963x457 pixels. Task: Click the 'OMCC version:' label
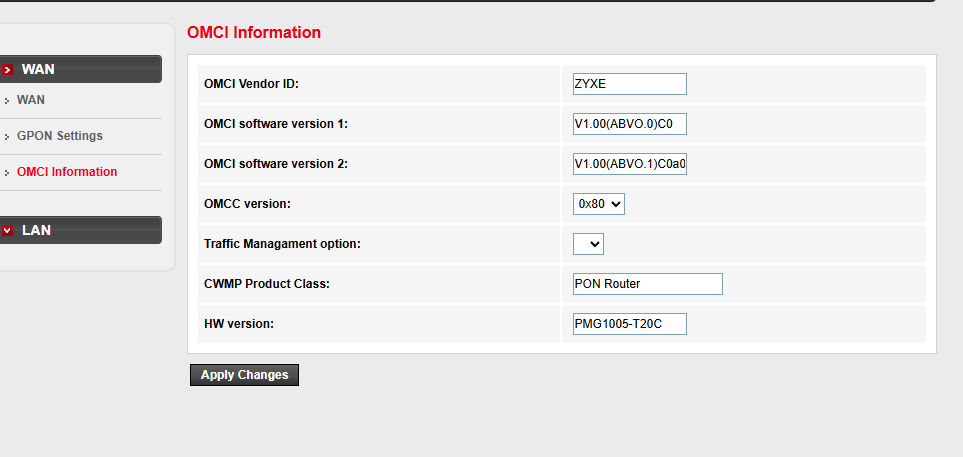point(247,204)
